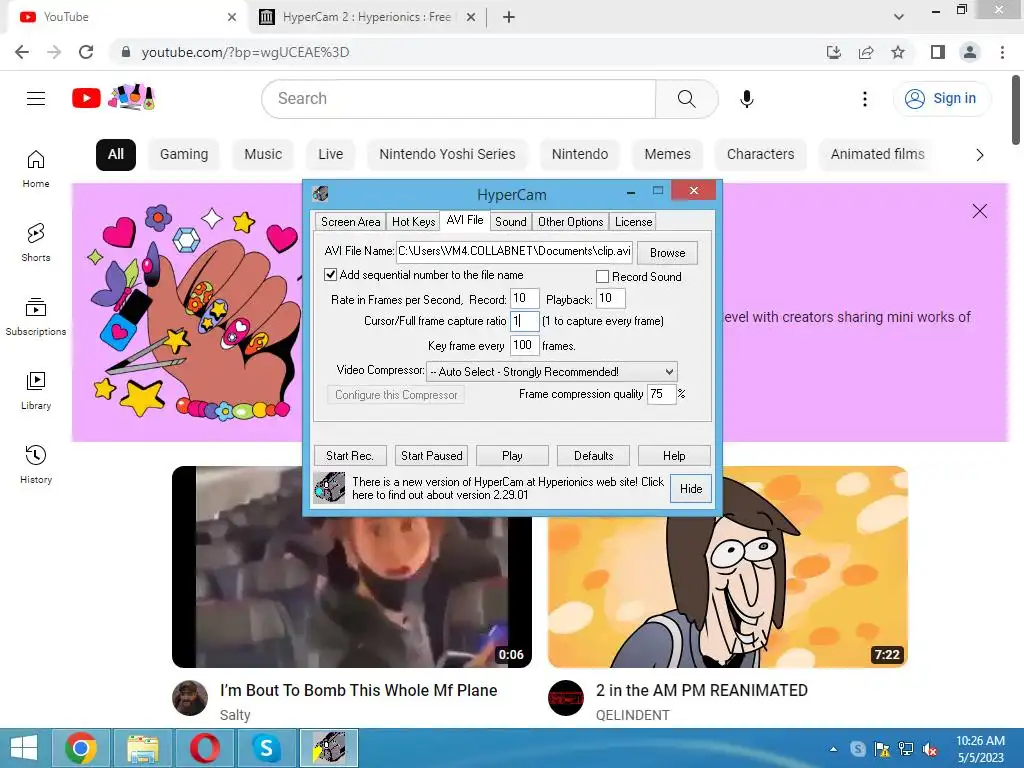Open a new browser tab
The height and width of the screenshot is (768, 1024).
(509, 17)
